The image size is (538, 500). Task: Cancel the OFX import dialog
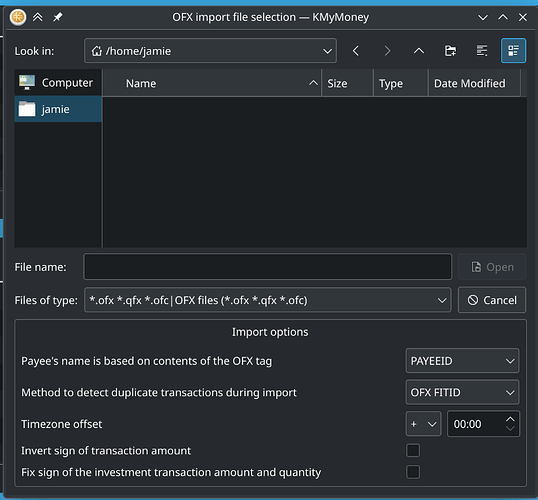coord(492,300)
